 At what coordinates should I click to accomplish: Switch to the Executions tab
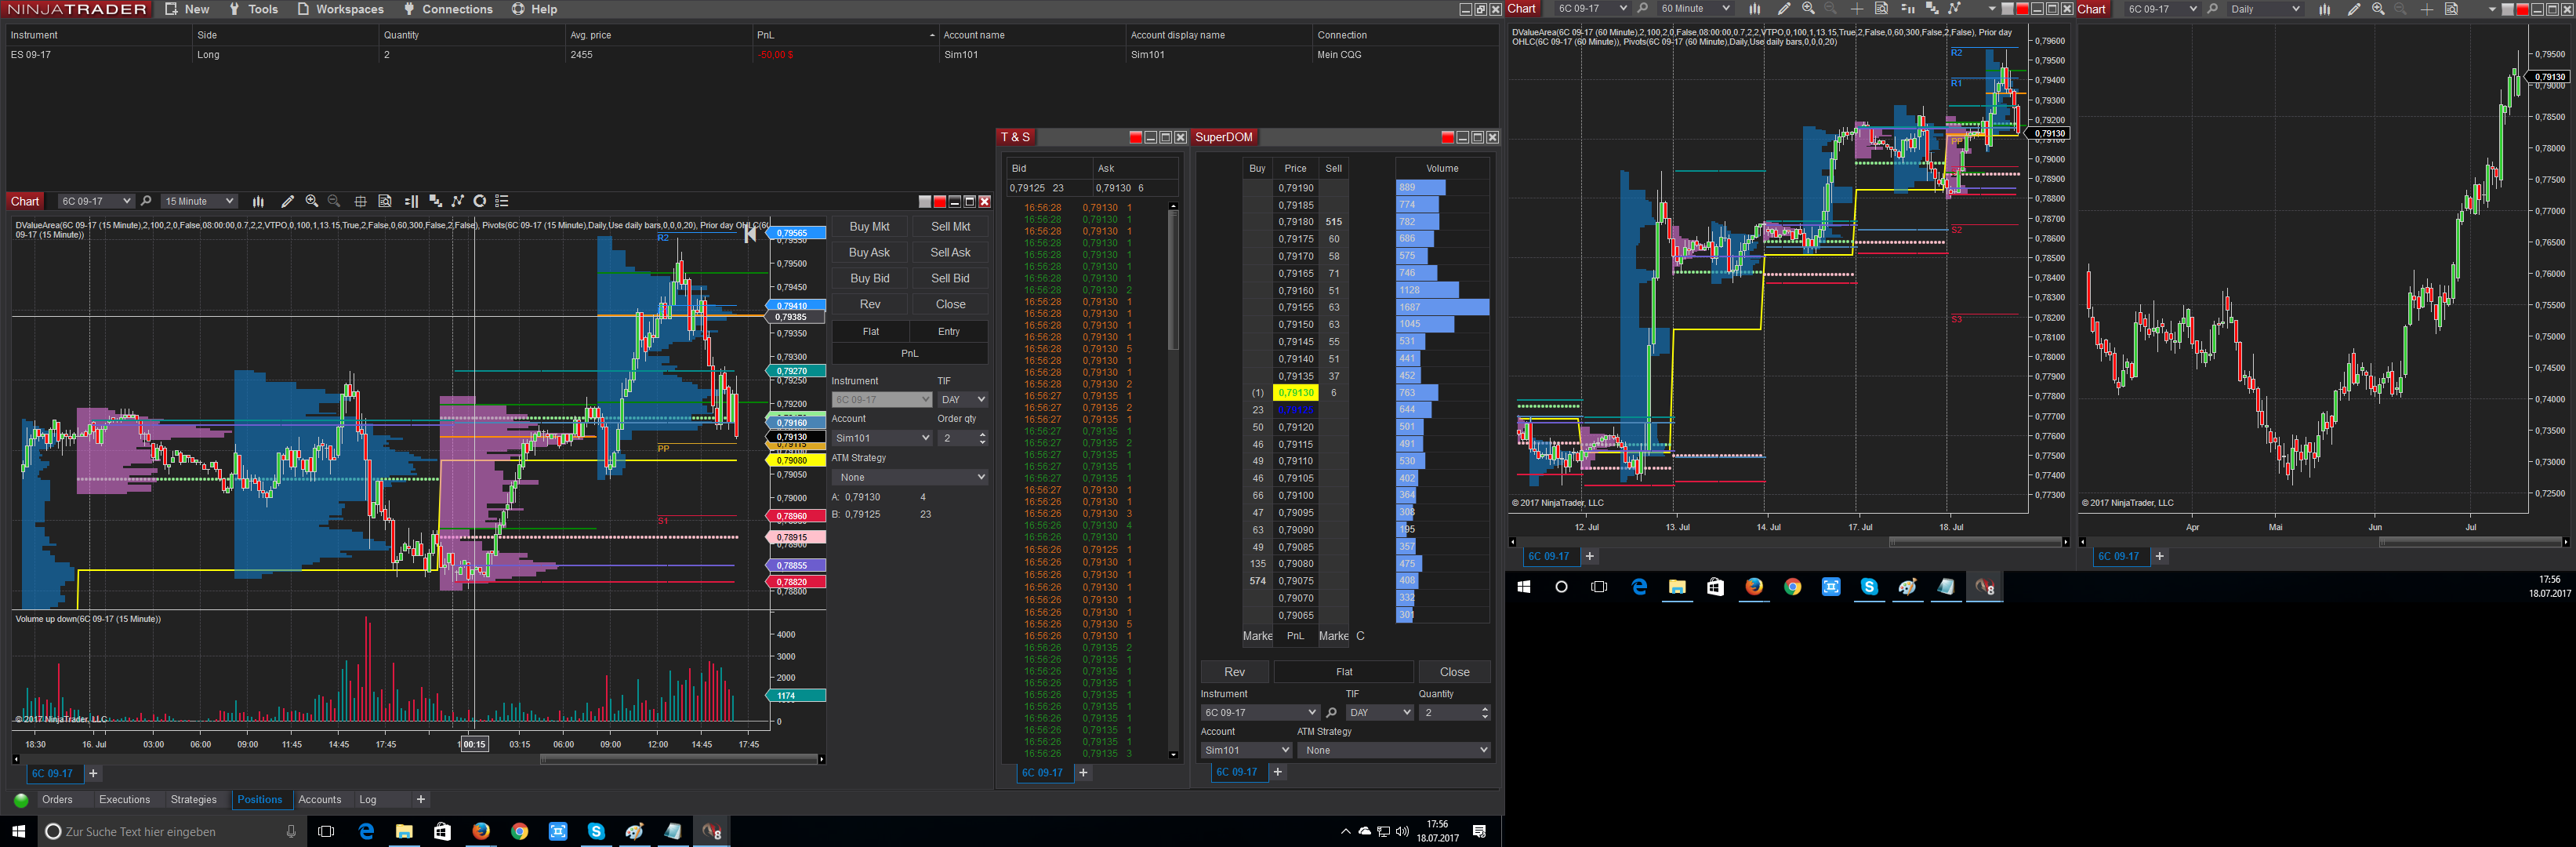(124, 800)
